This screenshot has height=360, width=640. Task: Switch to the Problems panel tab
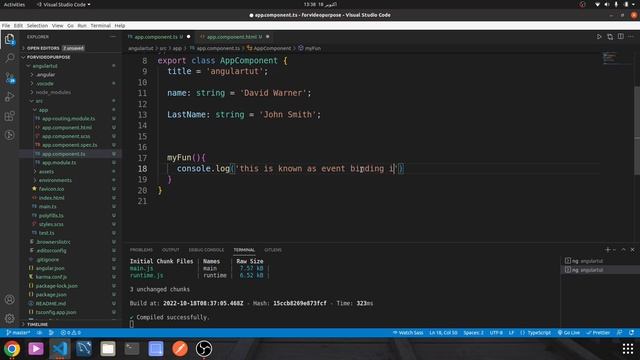(x=141, y=250)
